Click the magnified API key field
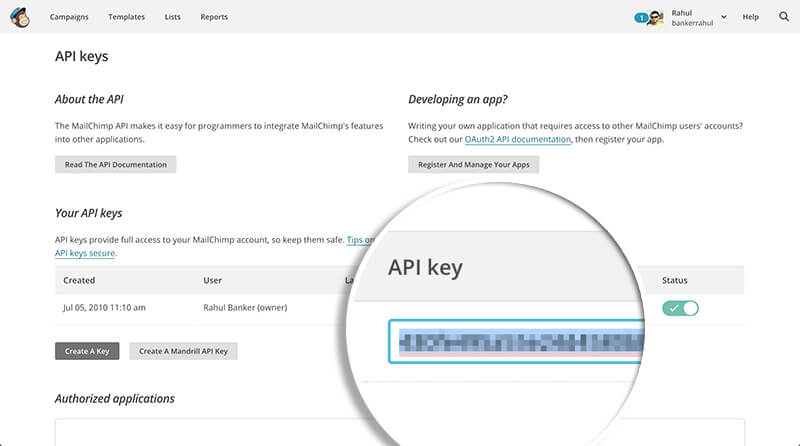 [516, 341]
